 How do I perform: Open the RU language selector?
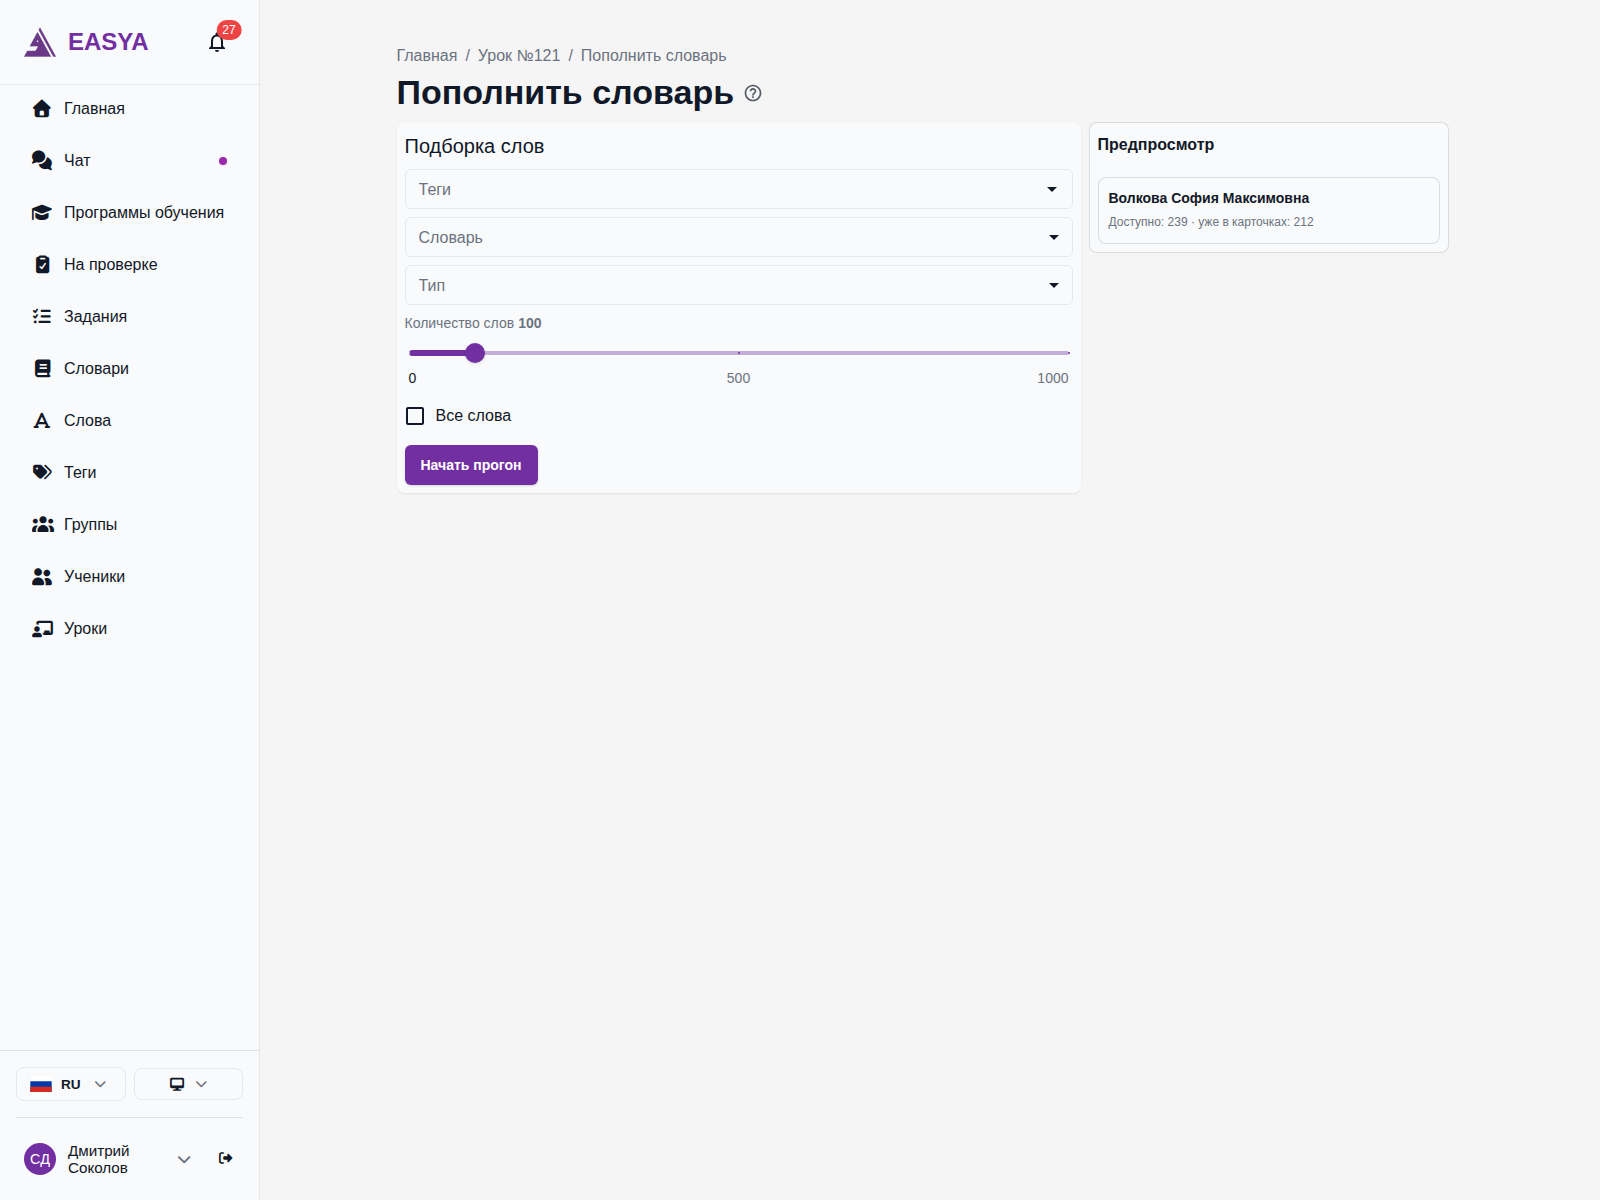click(70, 1084)
